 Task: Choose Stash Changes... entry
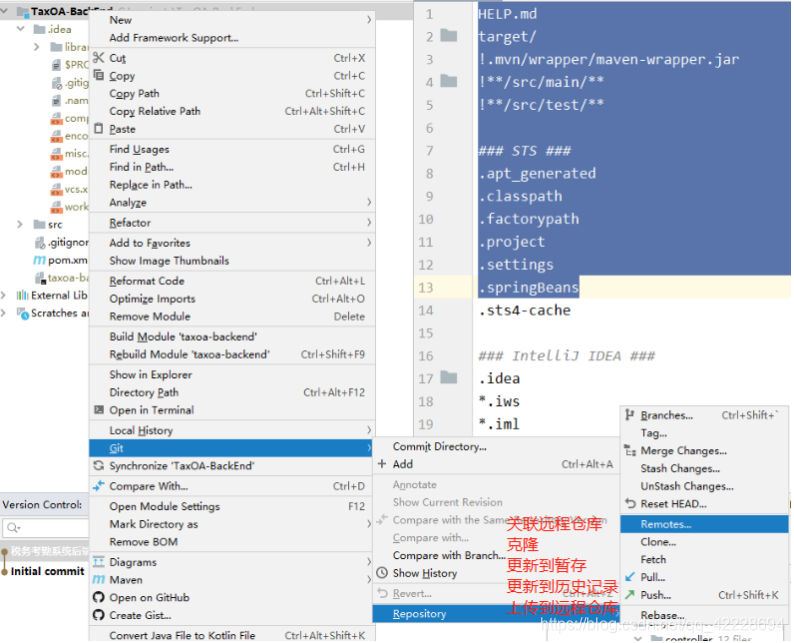[x=704, y=468]
